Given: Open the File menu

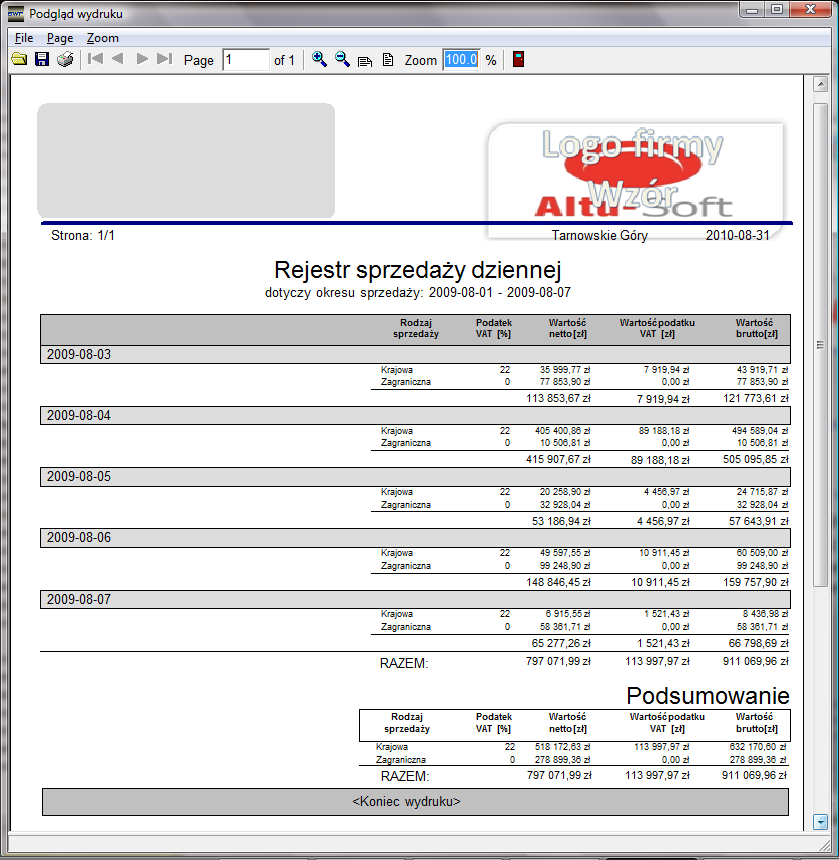Looking at the screenshot, I should point(24,38).
